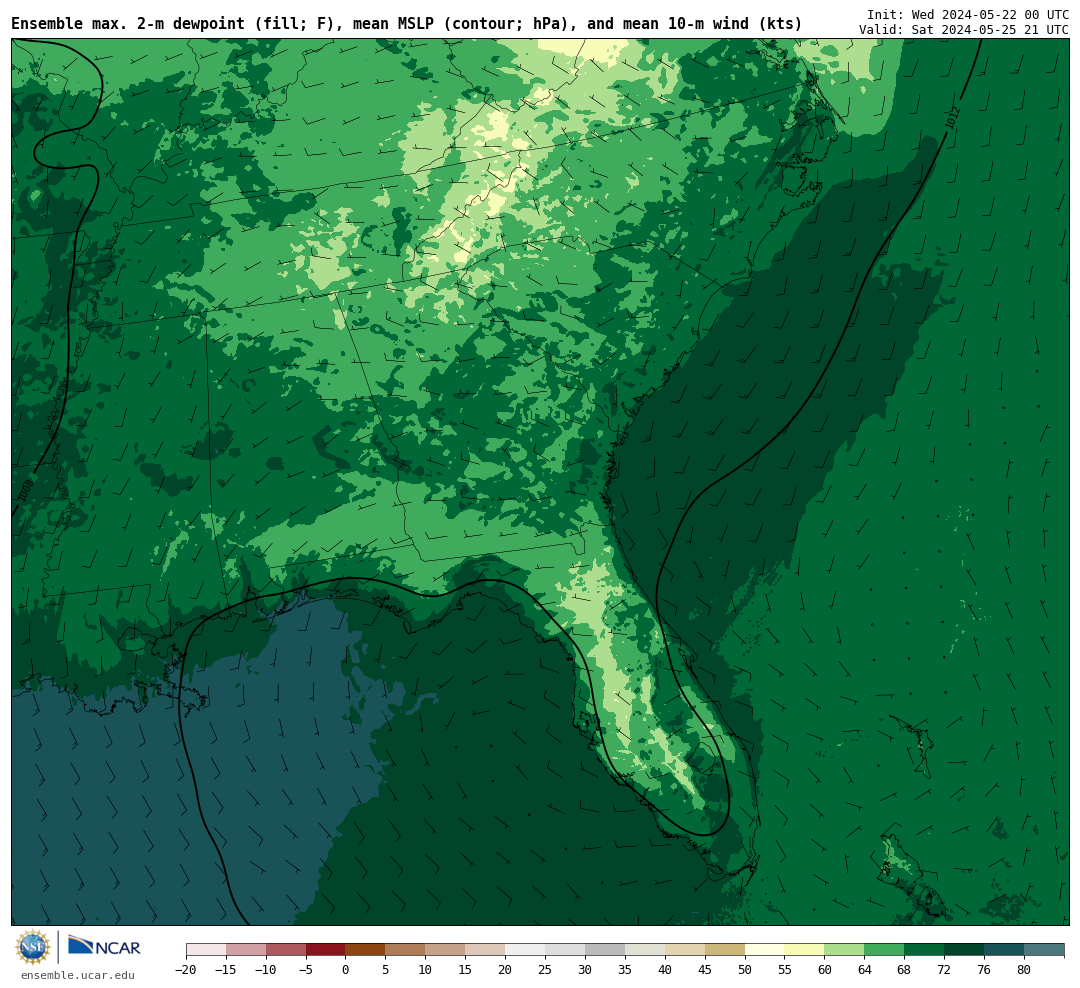
Task: Pick the pale yellow swatch between 55 and 60
Action: pyautogui.click(x=804, y=950)
